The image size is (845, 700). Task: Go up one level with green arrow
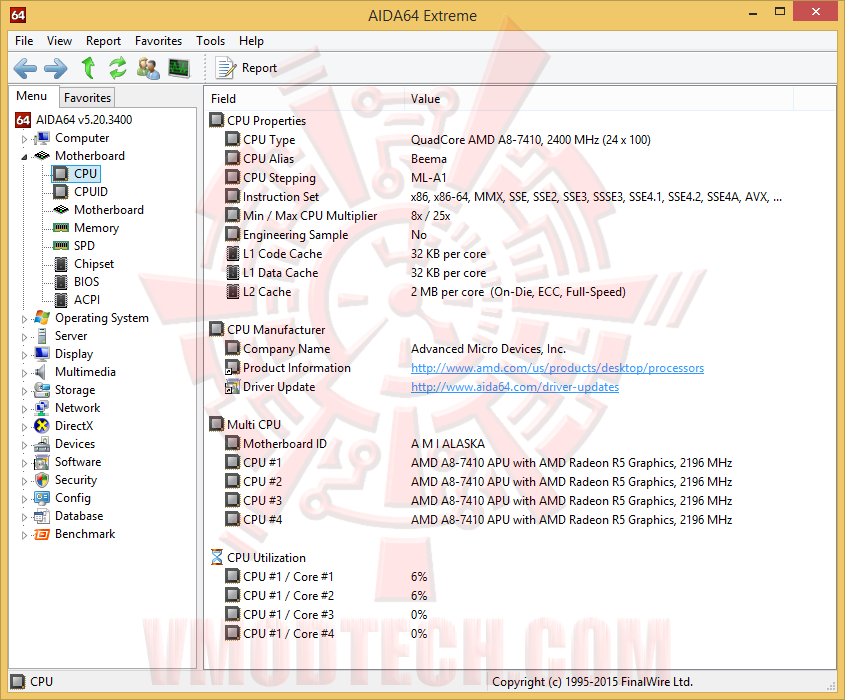pos(88,68)
